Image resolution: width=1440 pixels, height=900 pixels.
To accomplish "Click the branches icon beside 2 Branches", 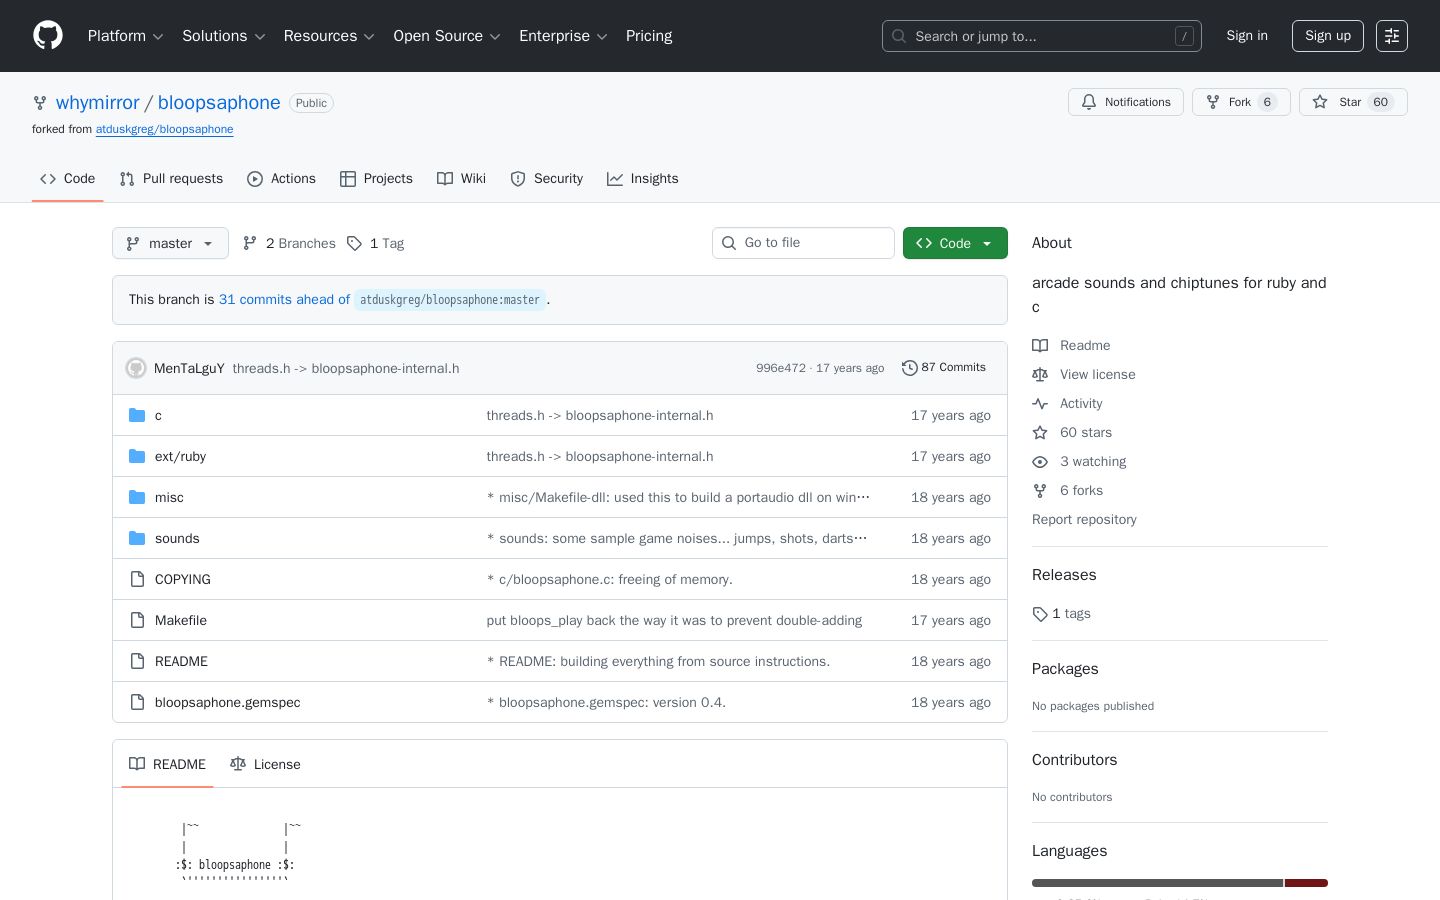I will coord(250,243).
